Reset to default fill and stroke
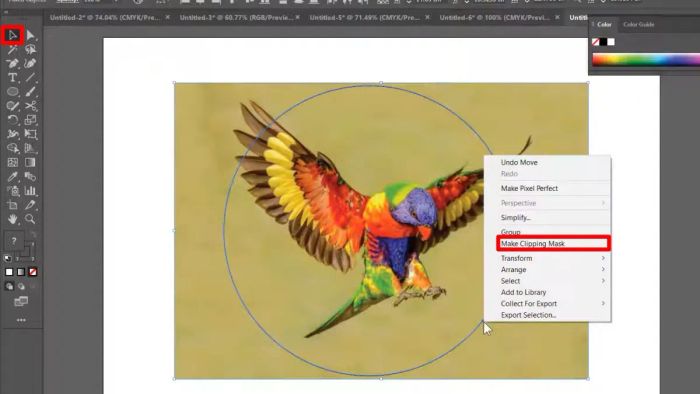700x394 pixels. coord(8,258)
